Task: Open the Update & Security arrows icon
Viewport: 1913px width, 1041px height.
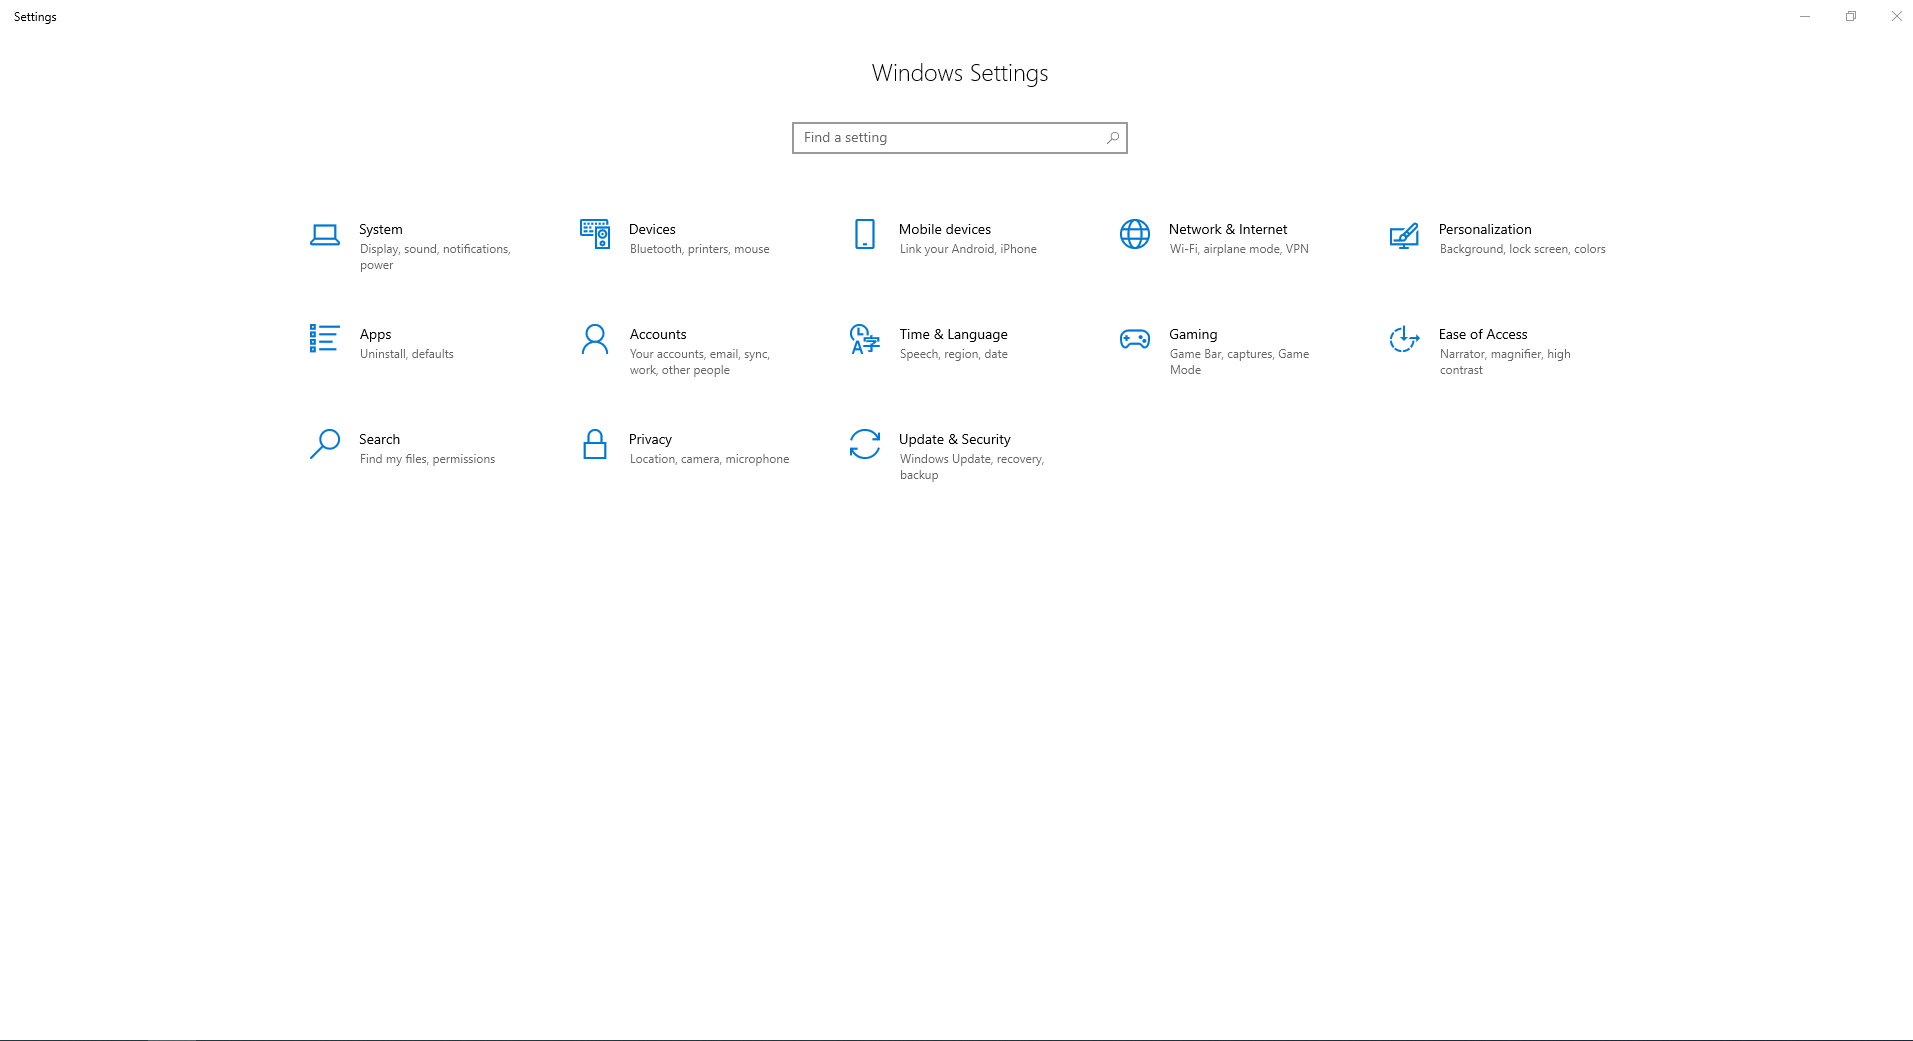Action: tap(865, 444)
